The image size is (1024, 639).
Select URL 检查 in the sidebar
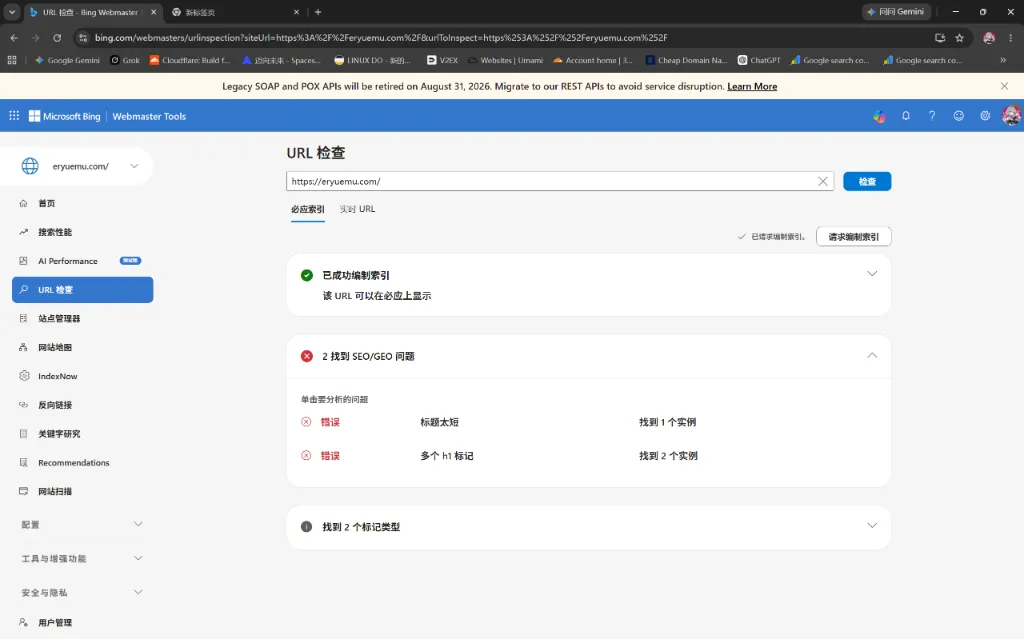82,289
